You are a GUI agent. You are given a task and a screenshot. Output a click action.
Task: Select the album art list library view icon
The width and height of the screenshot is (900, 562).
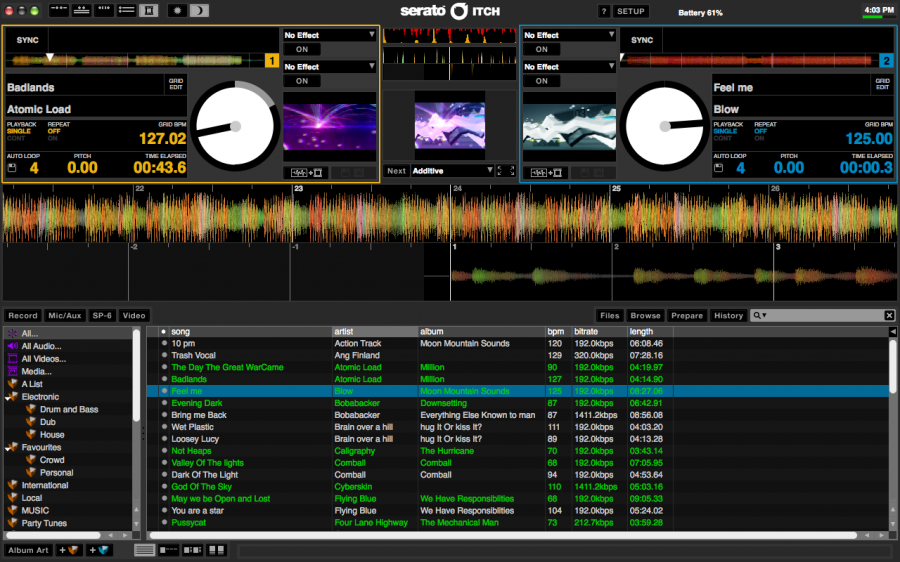coord(168,550)
